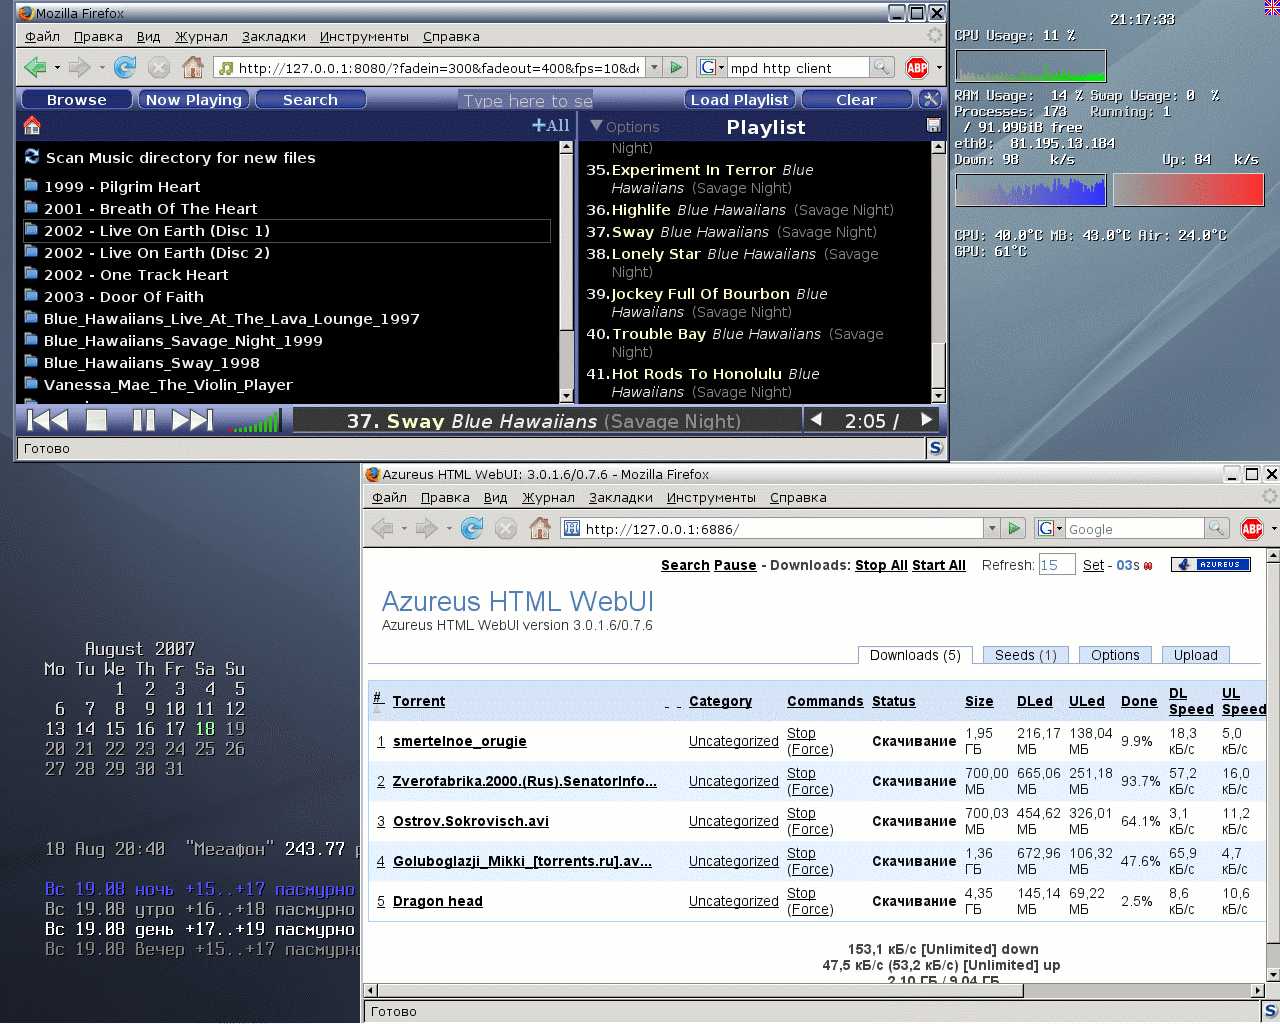Open folder Blue_Hawaiians_Sway_1998

[x=151, y=363]
